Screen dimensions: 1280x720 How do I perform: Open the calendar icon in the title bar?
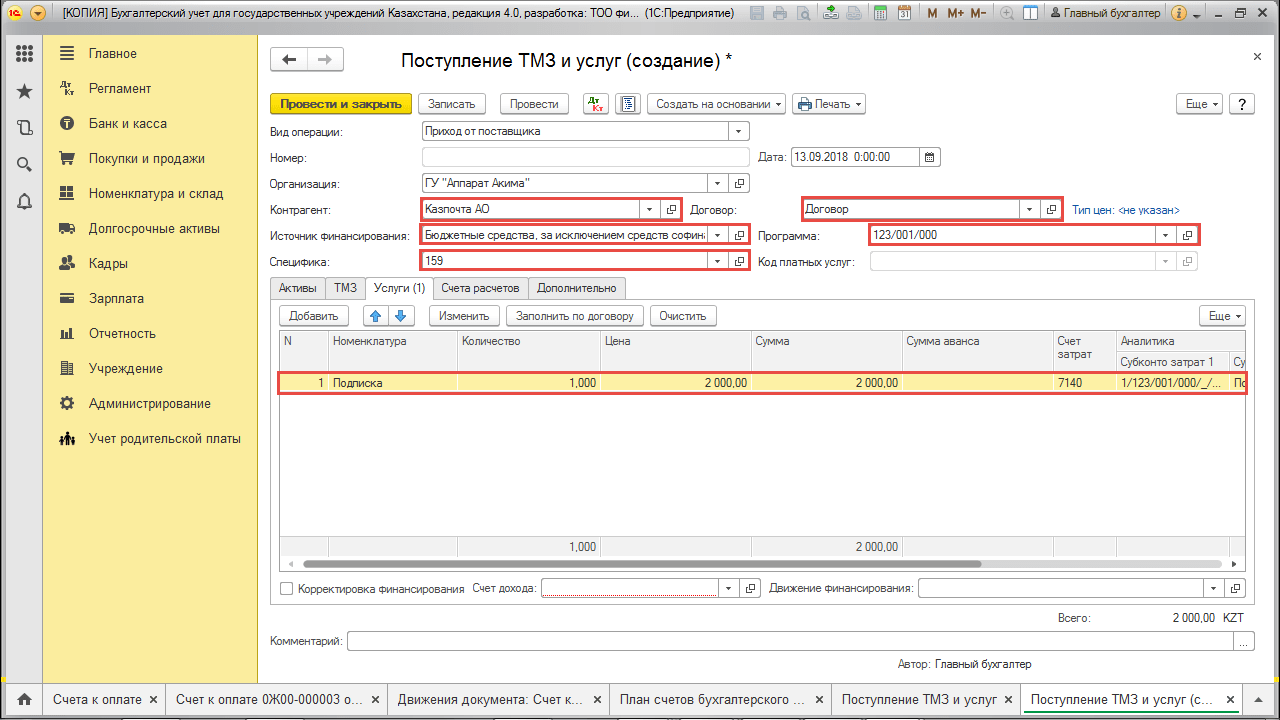(x=903, y=13)
